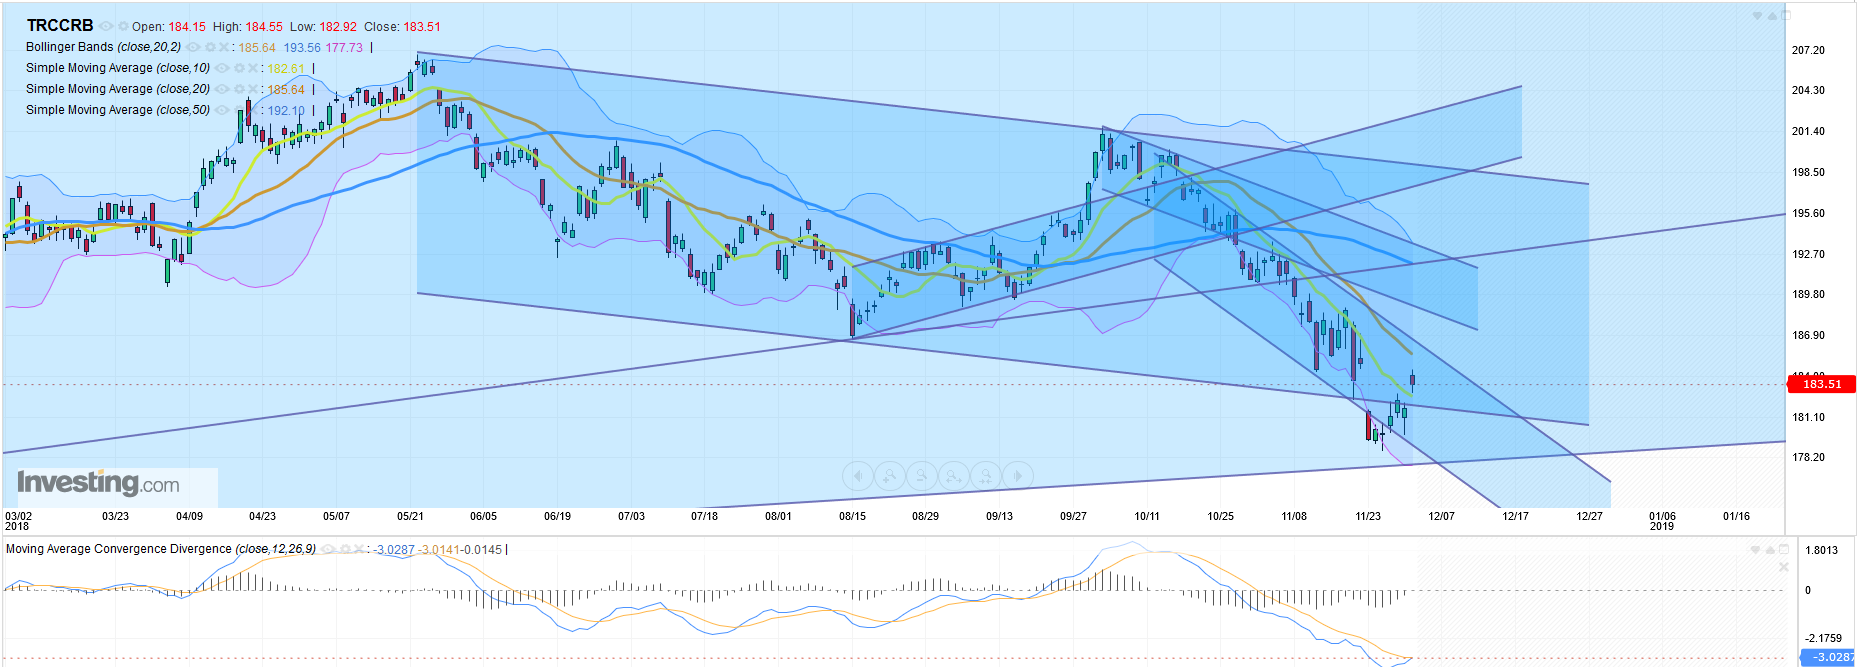Click the Bollinger lower band value 177.73
The width and height of the screenshot is (1857, 667).
click(x=344, y=48)
